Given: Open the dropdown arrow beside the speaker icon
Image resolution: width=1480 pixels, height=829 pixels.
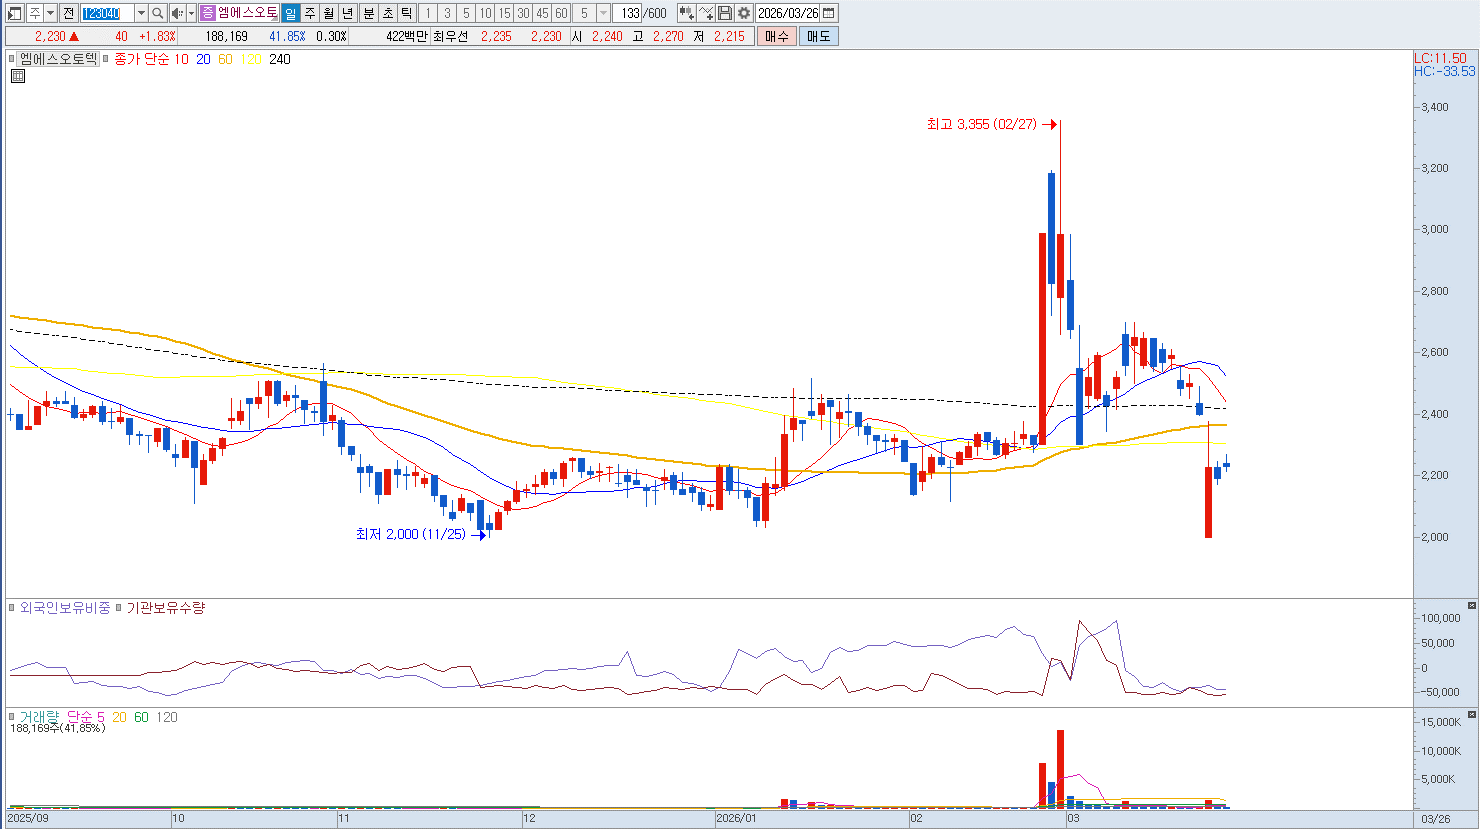Looking at the screenshot, I should tap(191, 13).
